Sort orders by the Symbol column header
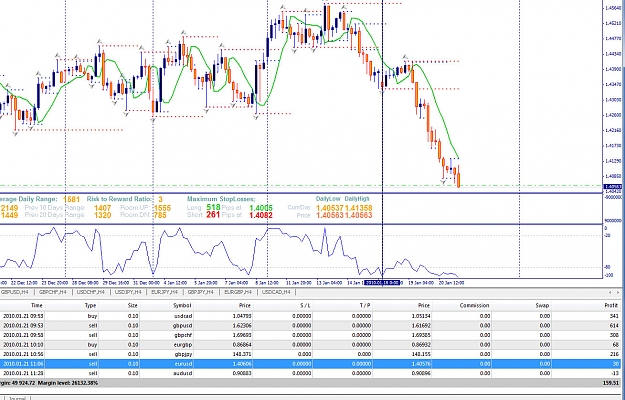625x400 pixels. coord(182,306)
